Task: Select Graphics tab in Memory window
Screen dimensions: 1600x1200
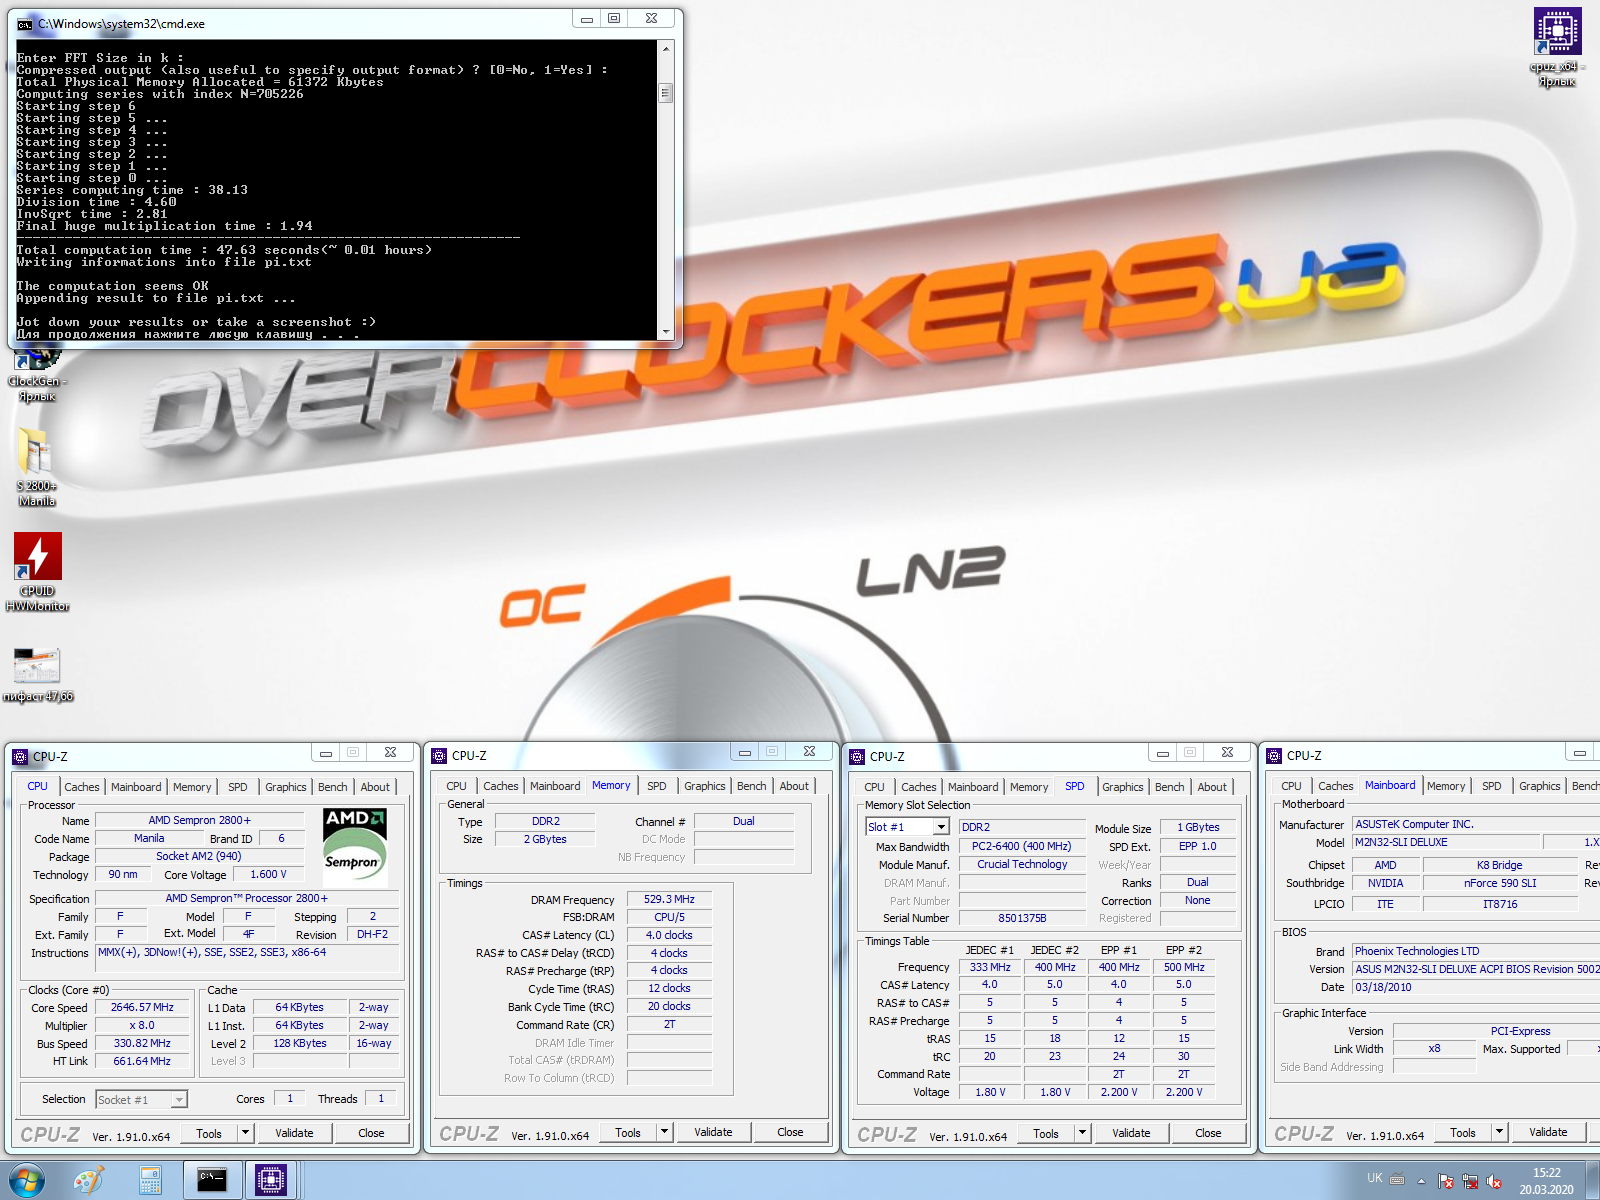Action: 705,786
